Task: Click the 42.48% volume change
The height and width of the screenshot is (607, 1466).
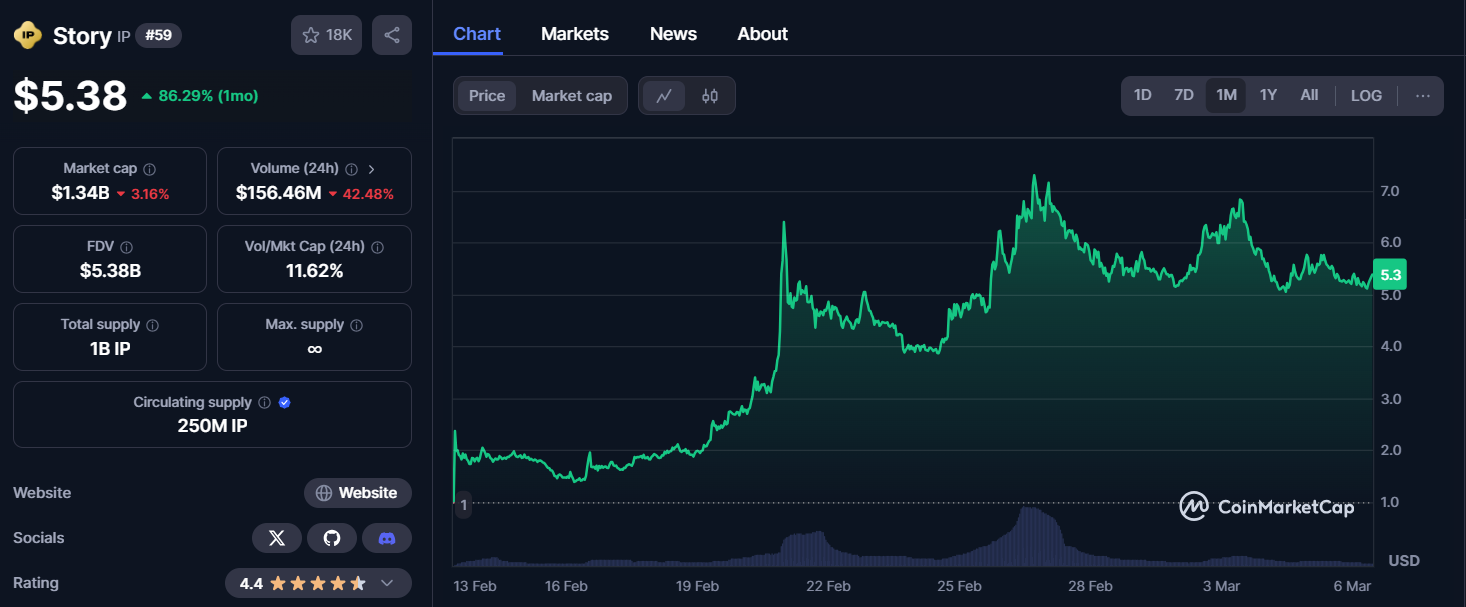Action: click(361, 194)
